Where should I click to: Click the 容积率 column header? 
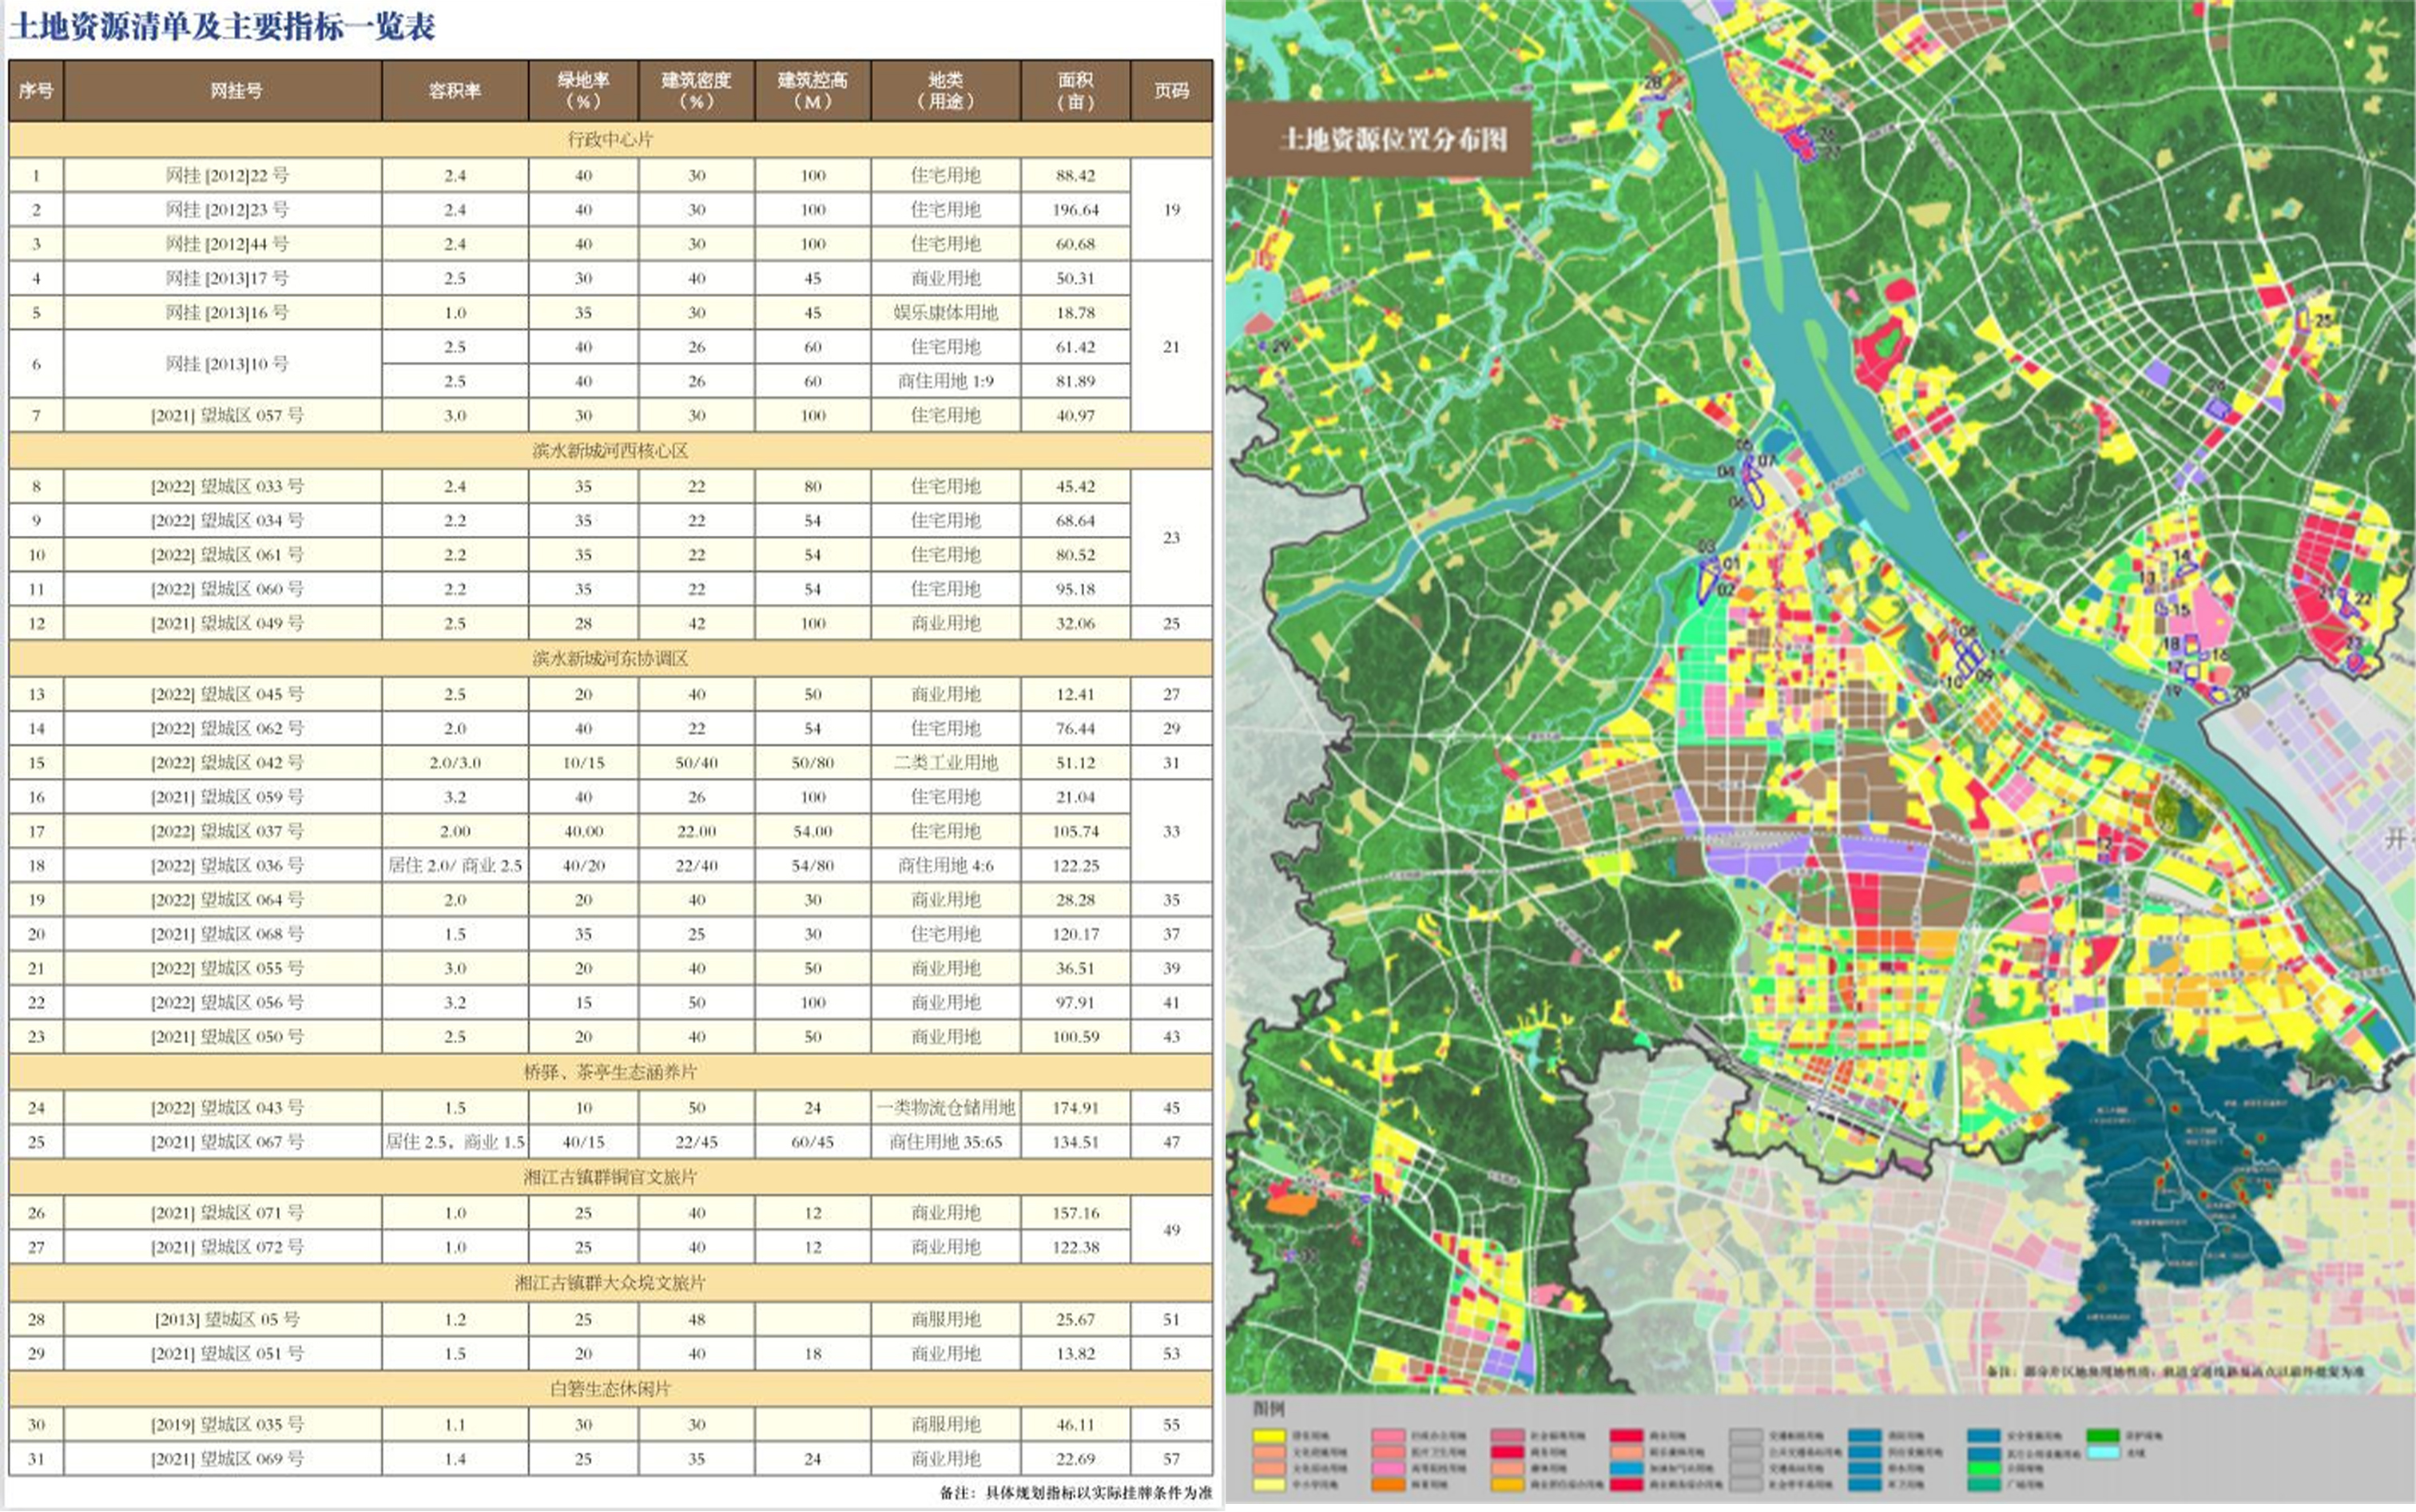[455, 91]
